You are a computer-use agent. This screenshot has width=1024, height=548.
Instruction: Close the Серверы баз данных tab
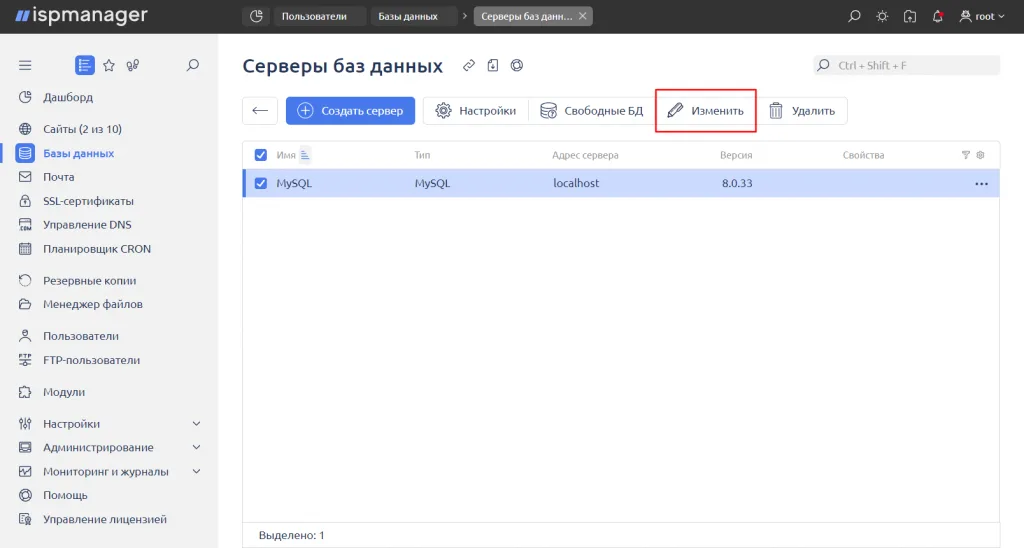583,16
